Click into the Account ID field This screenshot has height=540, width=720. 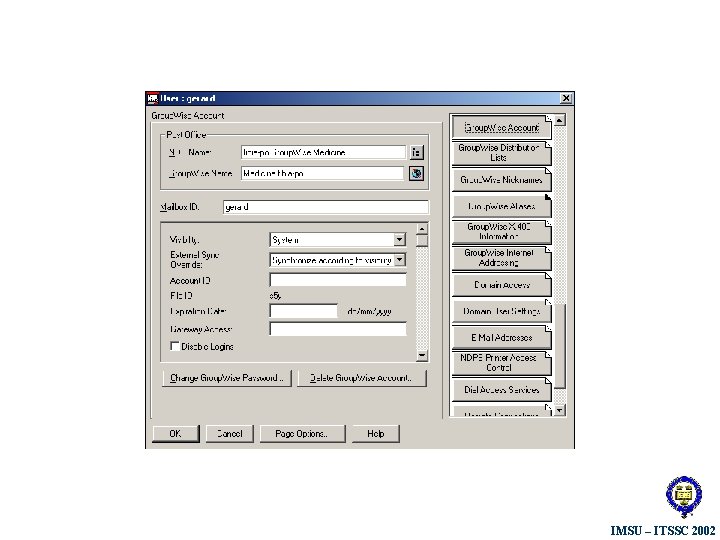click(338, 280)
